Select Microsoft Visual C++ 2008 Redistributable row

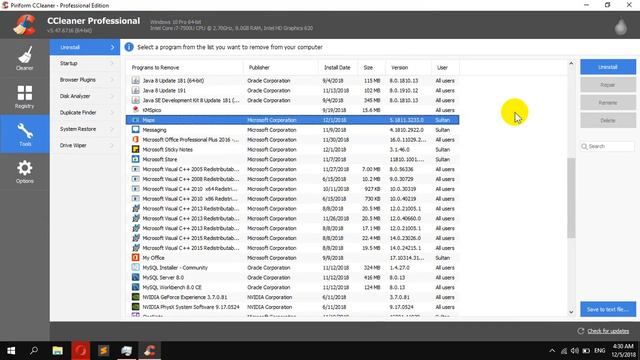[x=292, y=179]
